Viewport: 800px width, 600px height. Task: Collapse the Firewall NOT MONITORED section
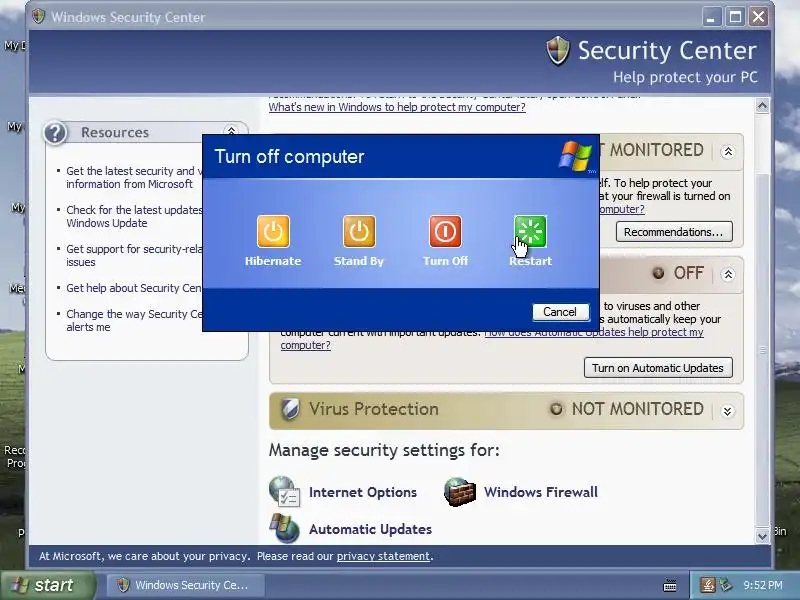[x=728, y=152]
